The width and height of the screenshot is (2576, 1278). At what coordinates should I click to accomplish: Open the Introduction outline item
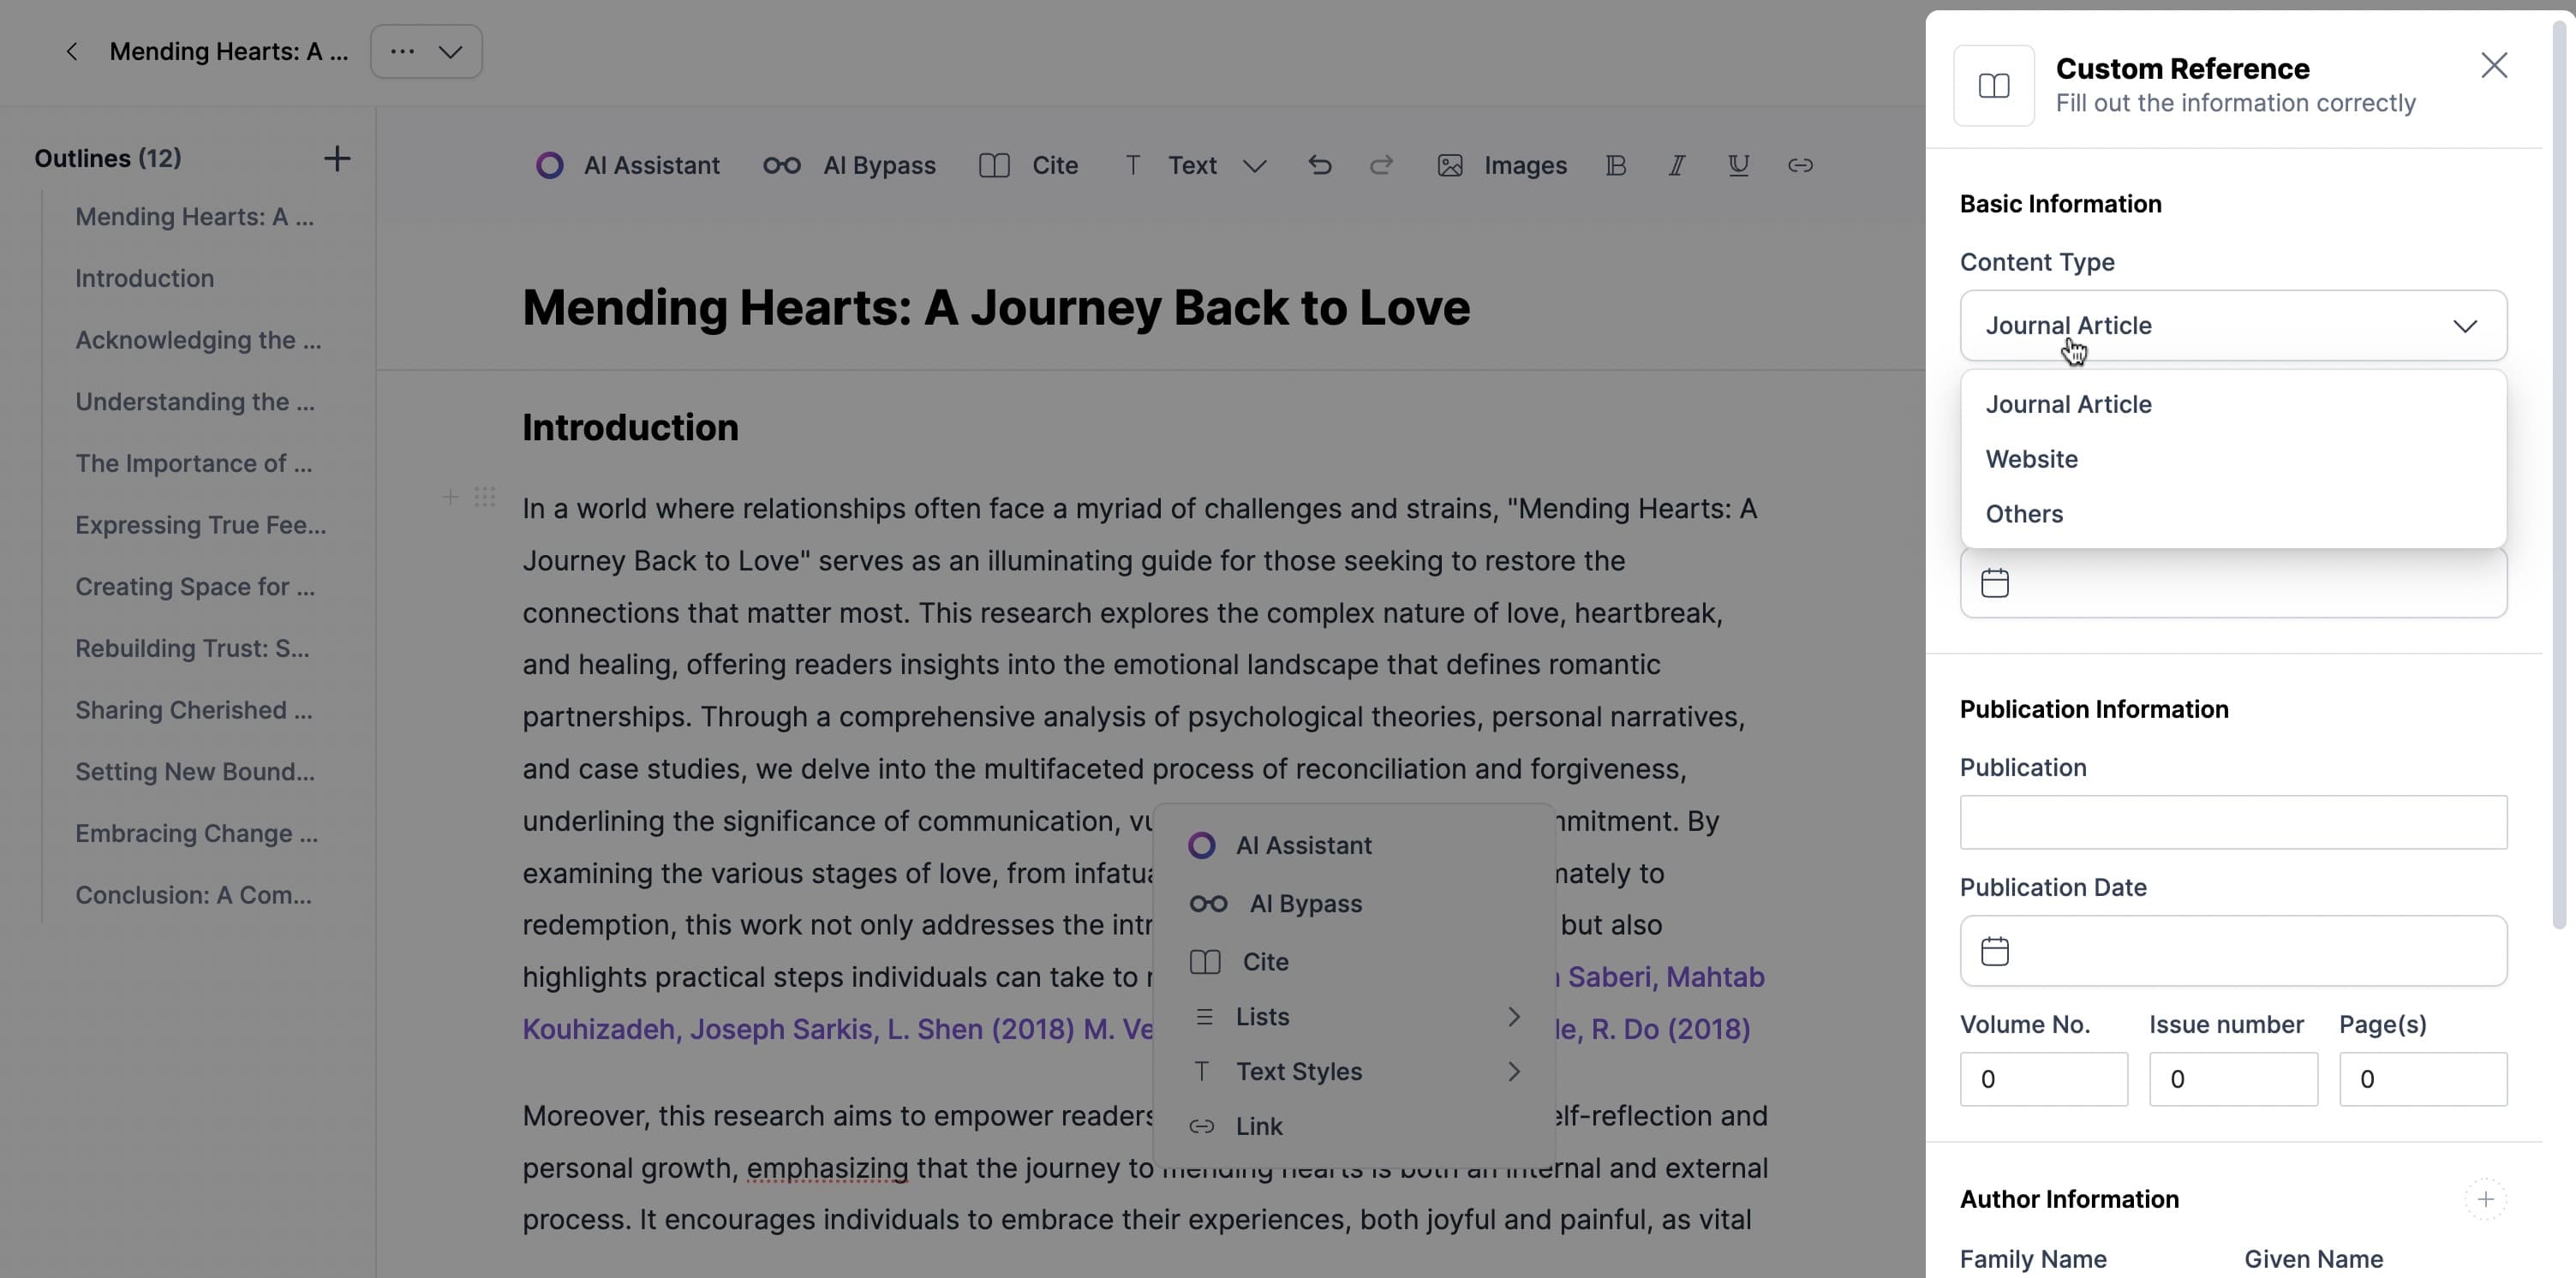tap(144, 278)
